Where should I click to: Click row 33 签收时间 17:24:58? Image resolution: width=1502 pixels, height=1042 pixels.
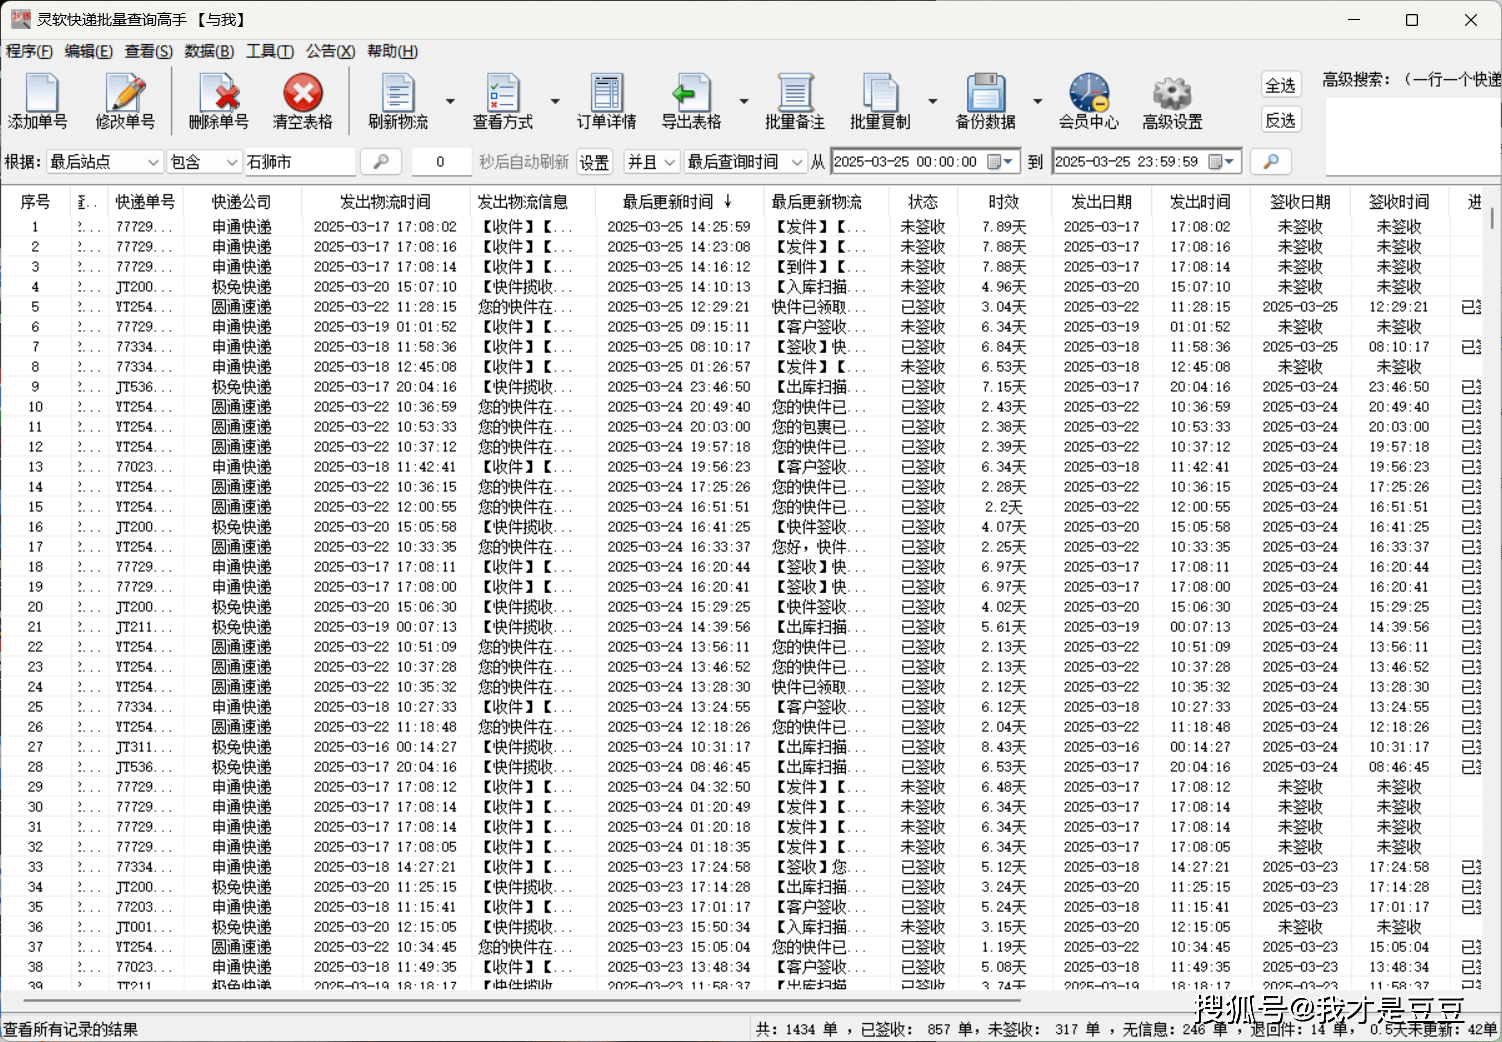click(x=1399, y=867)
